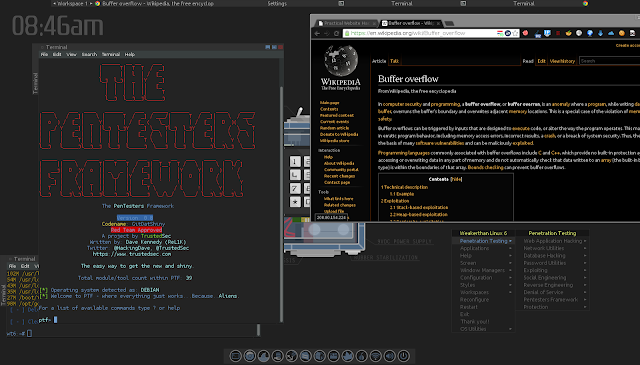Open View history on Wikipedia page

click(562, 61)
